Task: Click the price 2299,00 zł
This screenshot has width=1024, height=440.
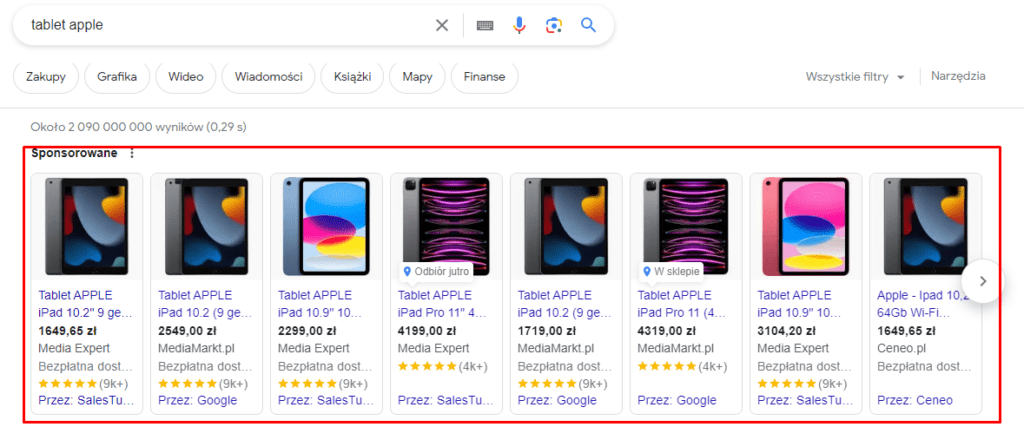Action: [x=307, y=330]
